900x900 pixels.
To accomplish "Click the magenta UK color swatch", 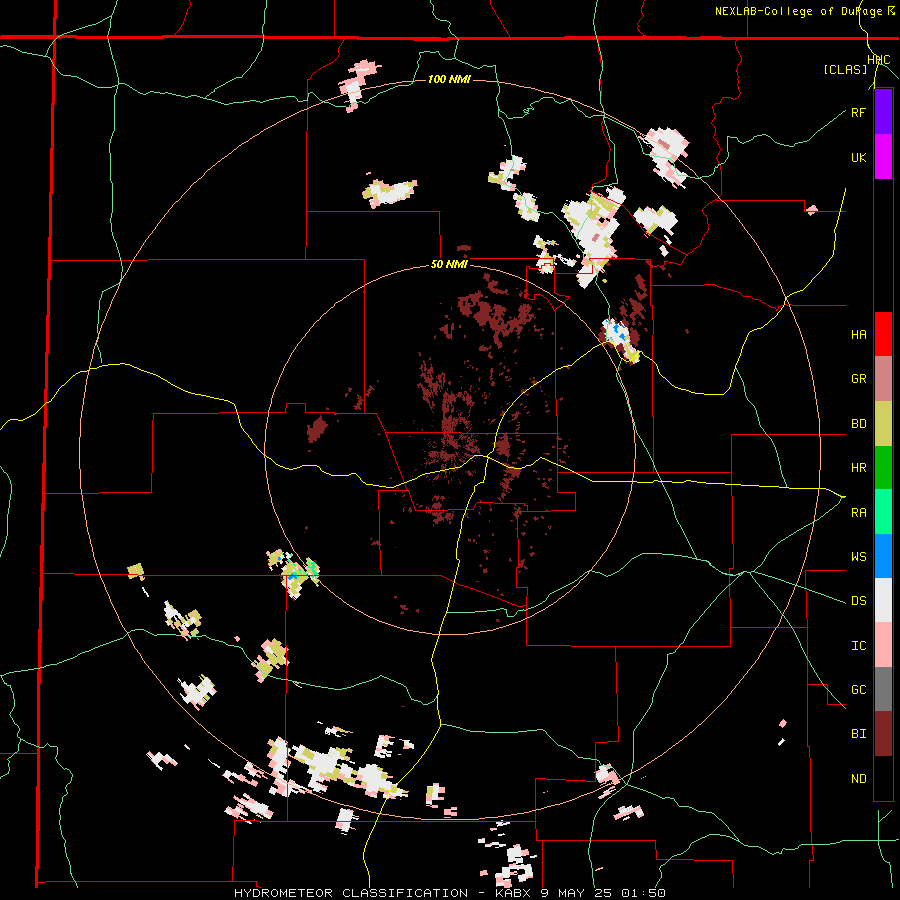I will 883,157.
